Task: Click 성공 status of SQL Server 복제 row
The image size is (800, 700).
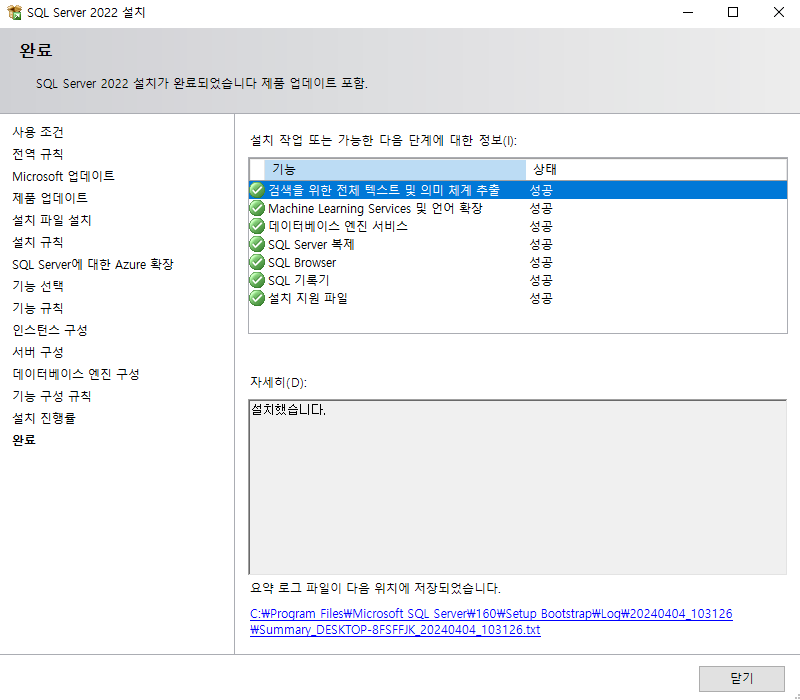Action: pos(541,244)
